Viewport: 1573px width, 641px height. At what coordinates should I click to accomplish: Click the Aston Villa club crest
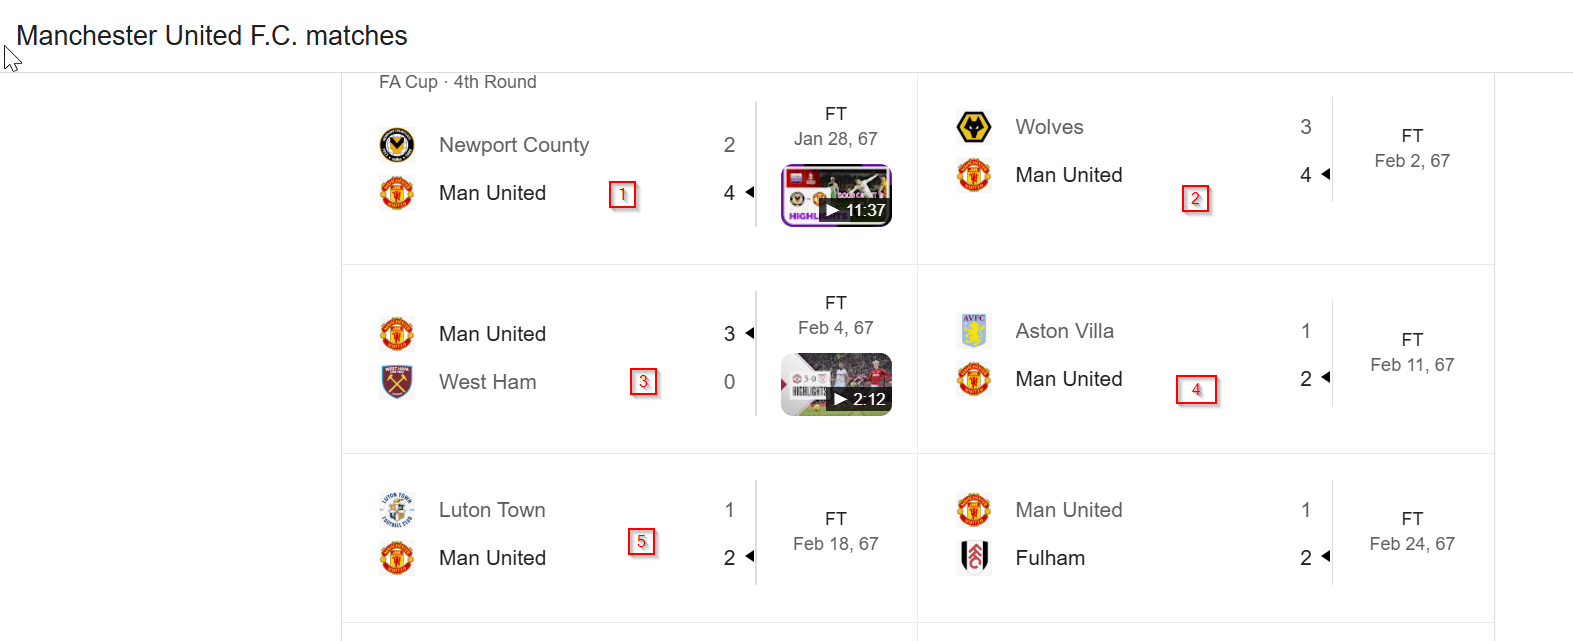click(973, 331)
